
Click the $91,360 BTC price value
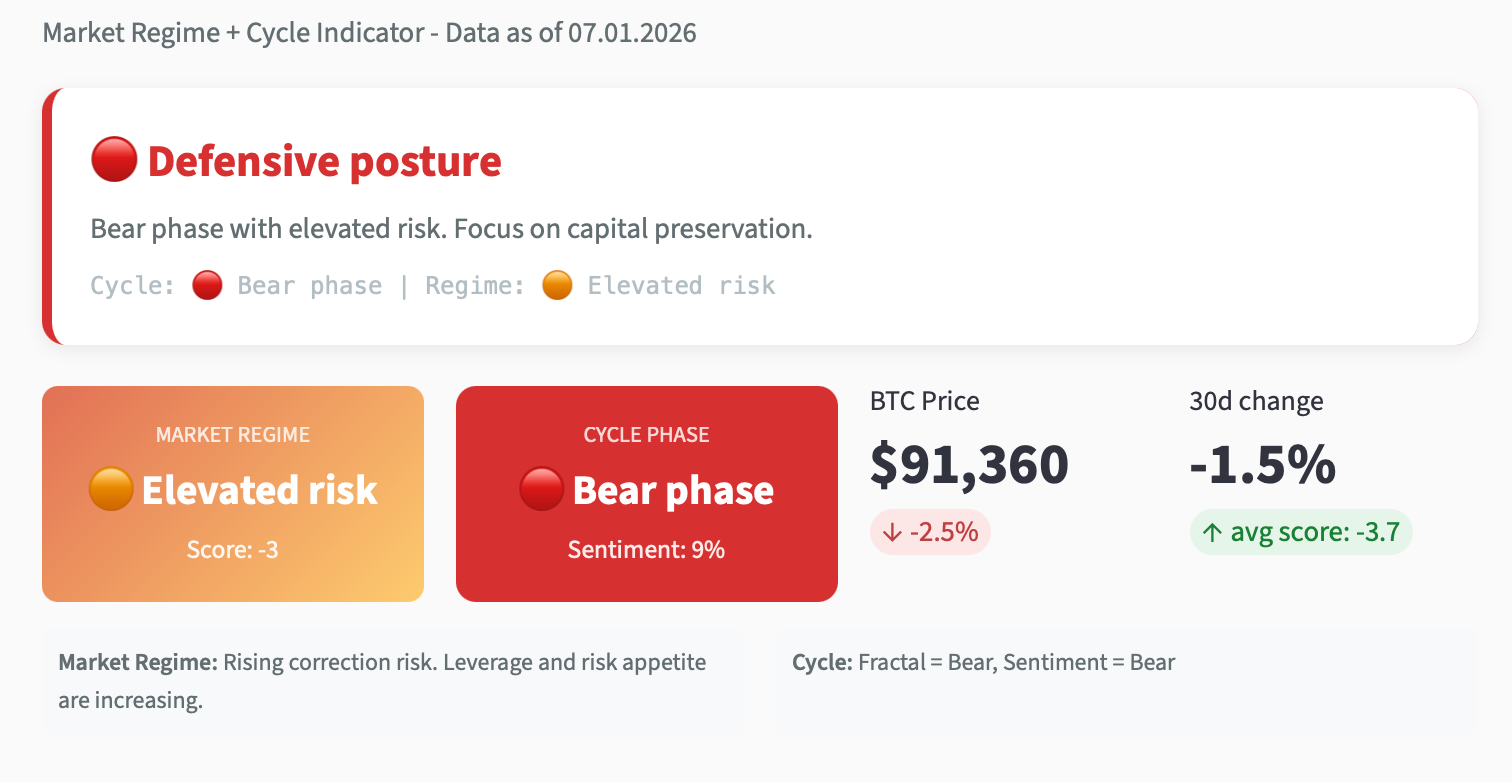tap(969, 464)
